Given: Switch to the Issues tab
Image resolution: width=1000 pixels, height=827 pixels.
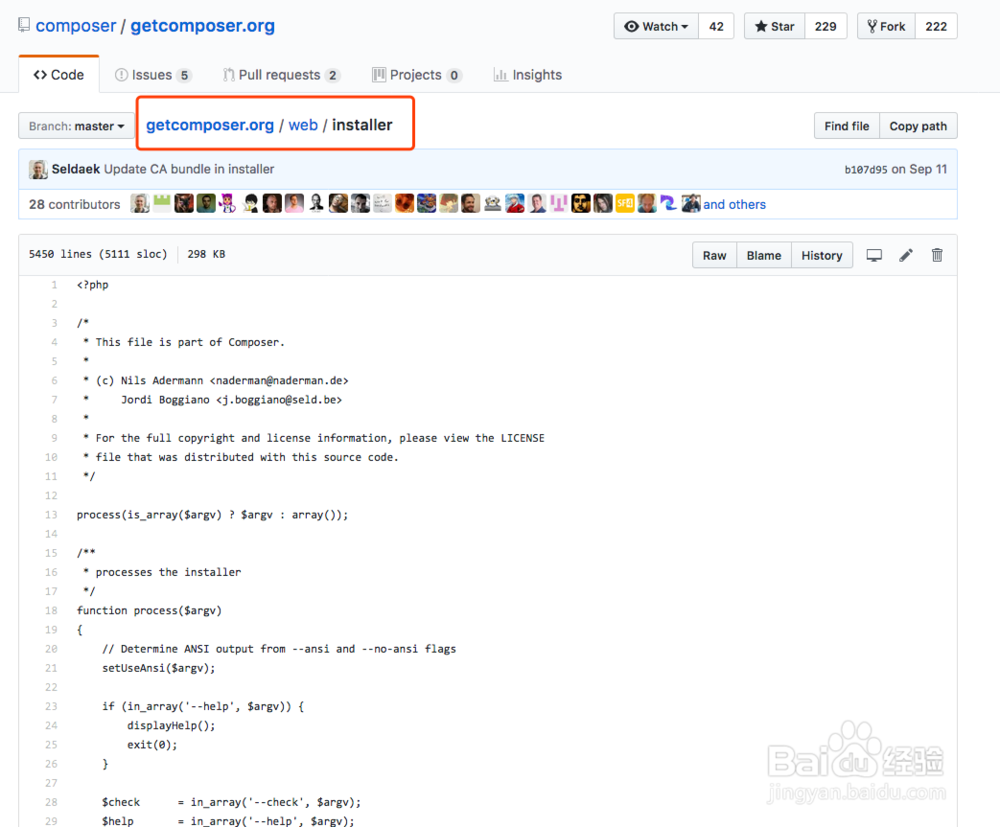Looking at the screenshot, I should pos(153,74).
